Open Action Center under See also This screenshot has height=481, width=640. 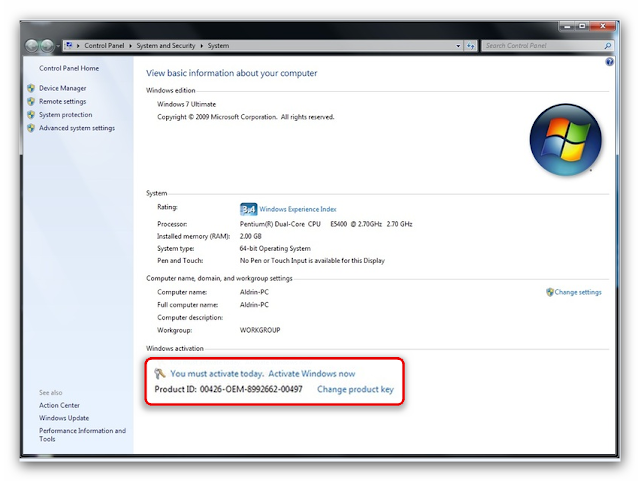59,405
